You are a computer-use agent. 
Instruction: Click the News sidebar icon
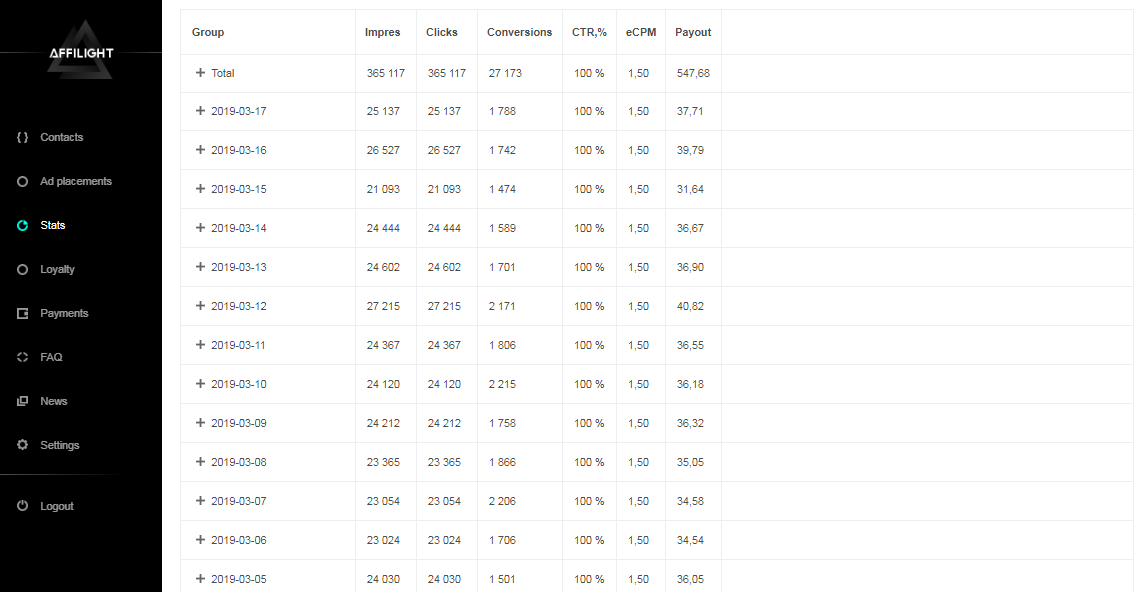pos(22,401)
